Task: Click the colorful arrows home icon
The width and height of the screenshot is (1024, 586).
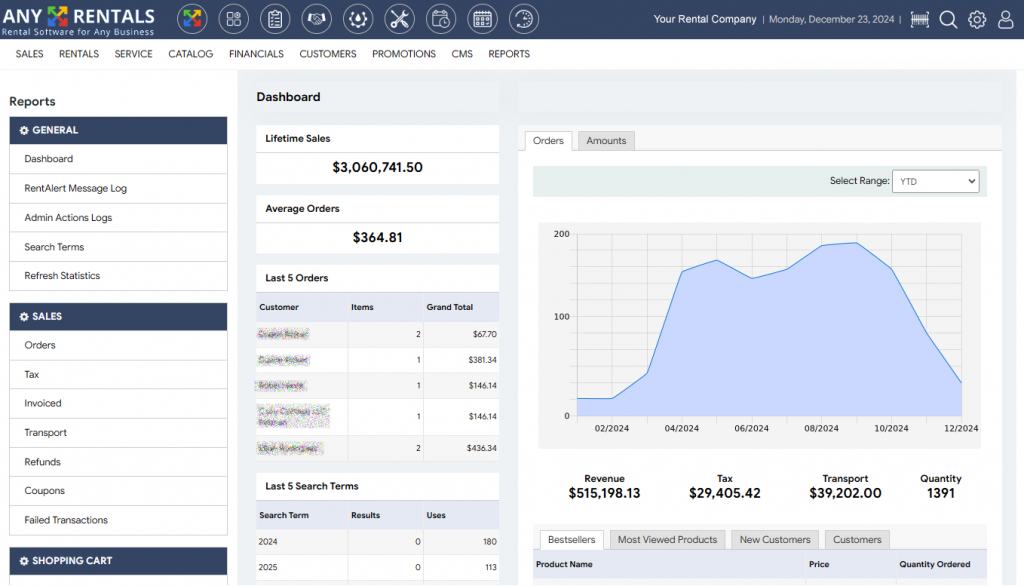Action: click(193, 19)
